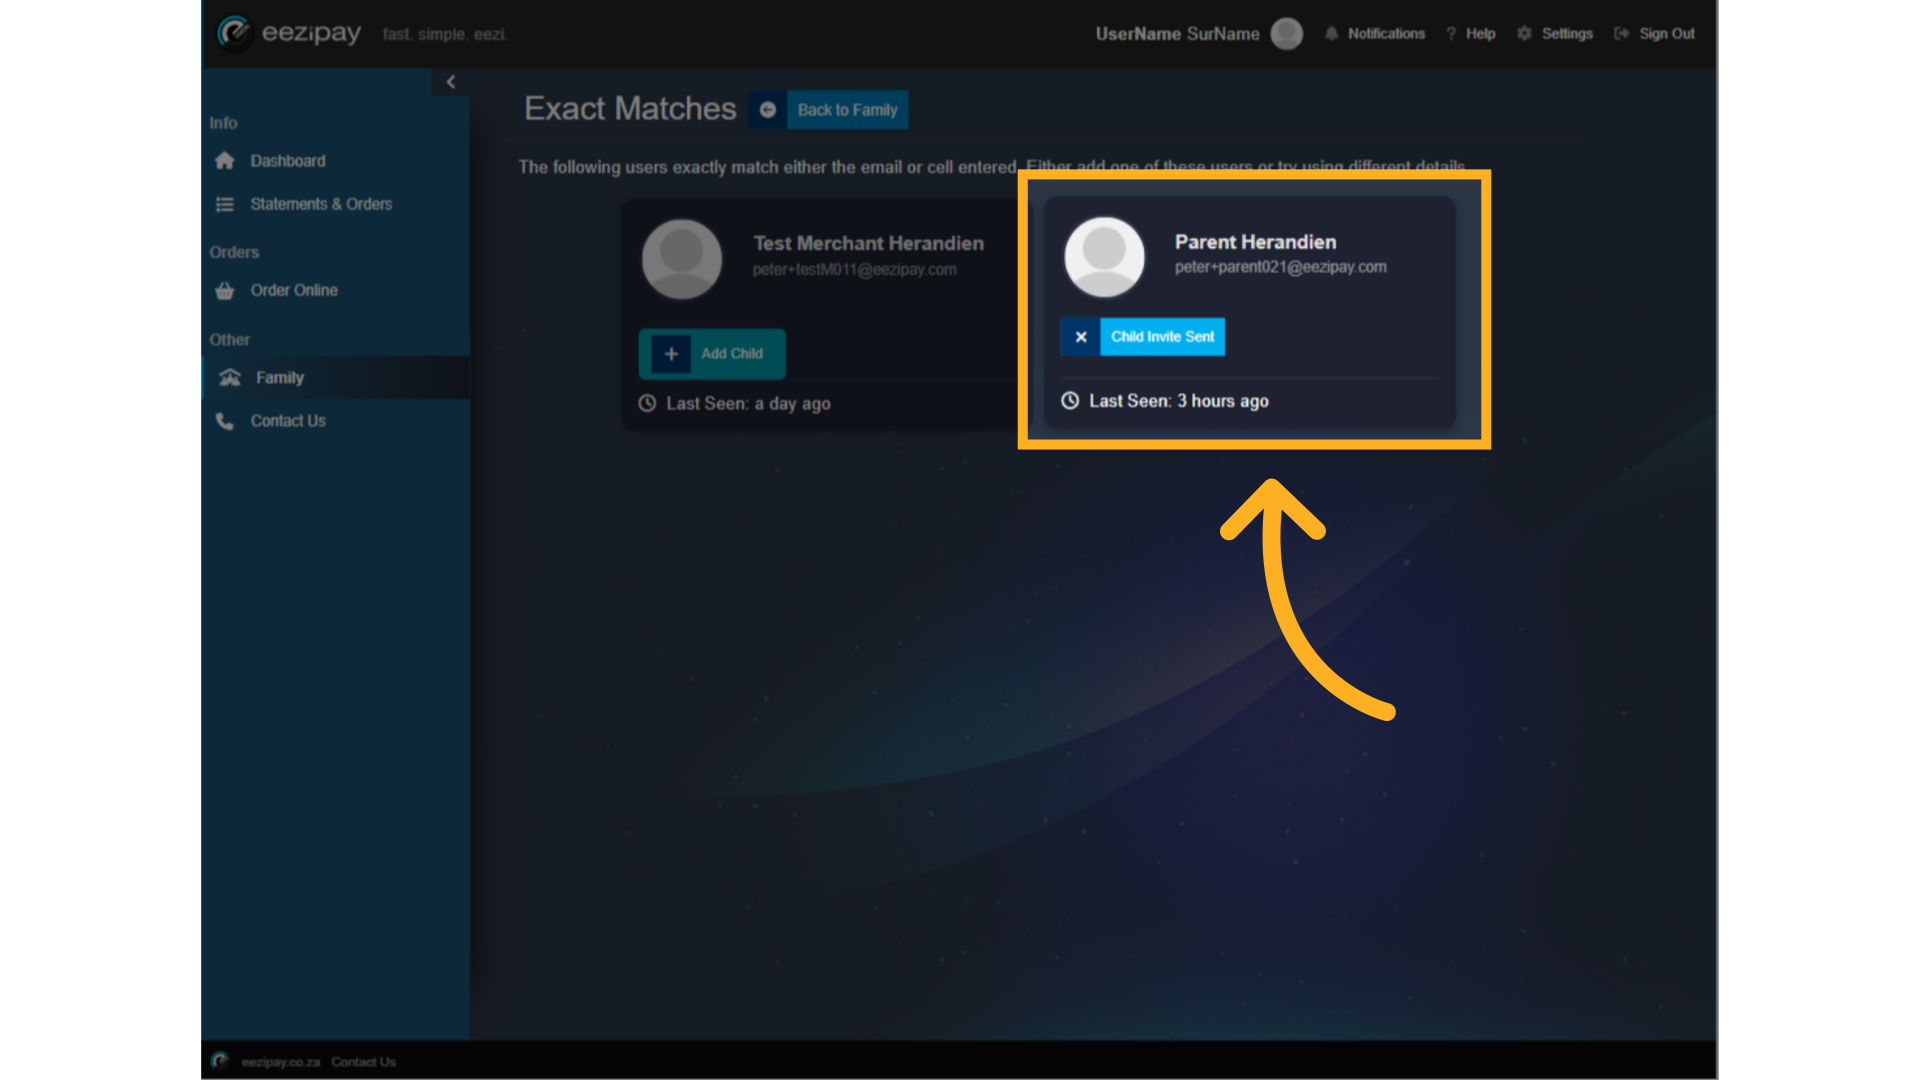Open the Settings link

(1567, 34)
